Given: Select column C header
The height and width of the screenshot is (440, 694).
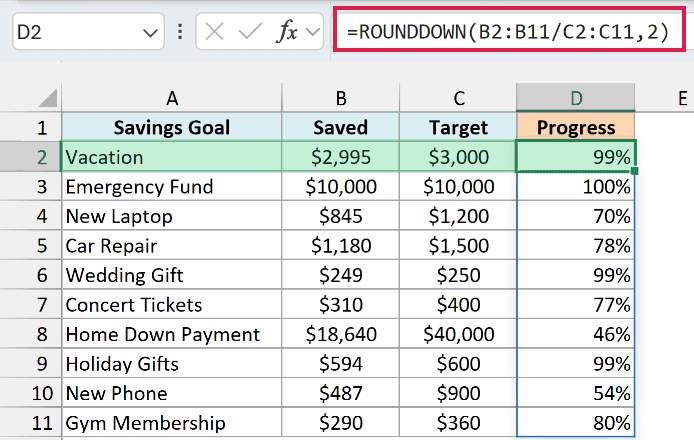Looking at the screenshot, I should pyautogui.click(x=458, y=98).
